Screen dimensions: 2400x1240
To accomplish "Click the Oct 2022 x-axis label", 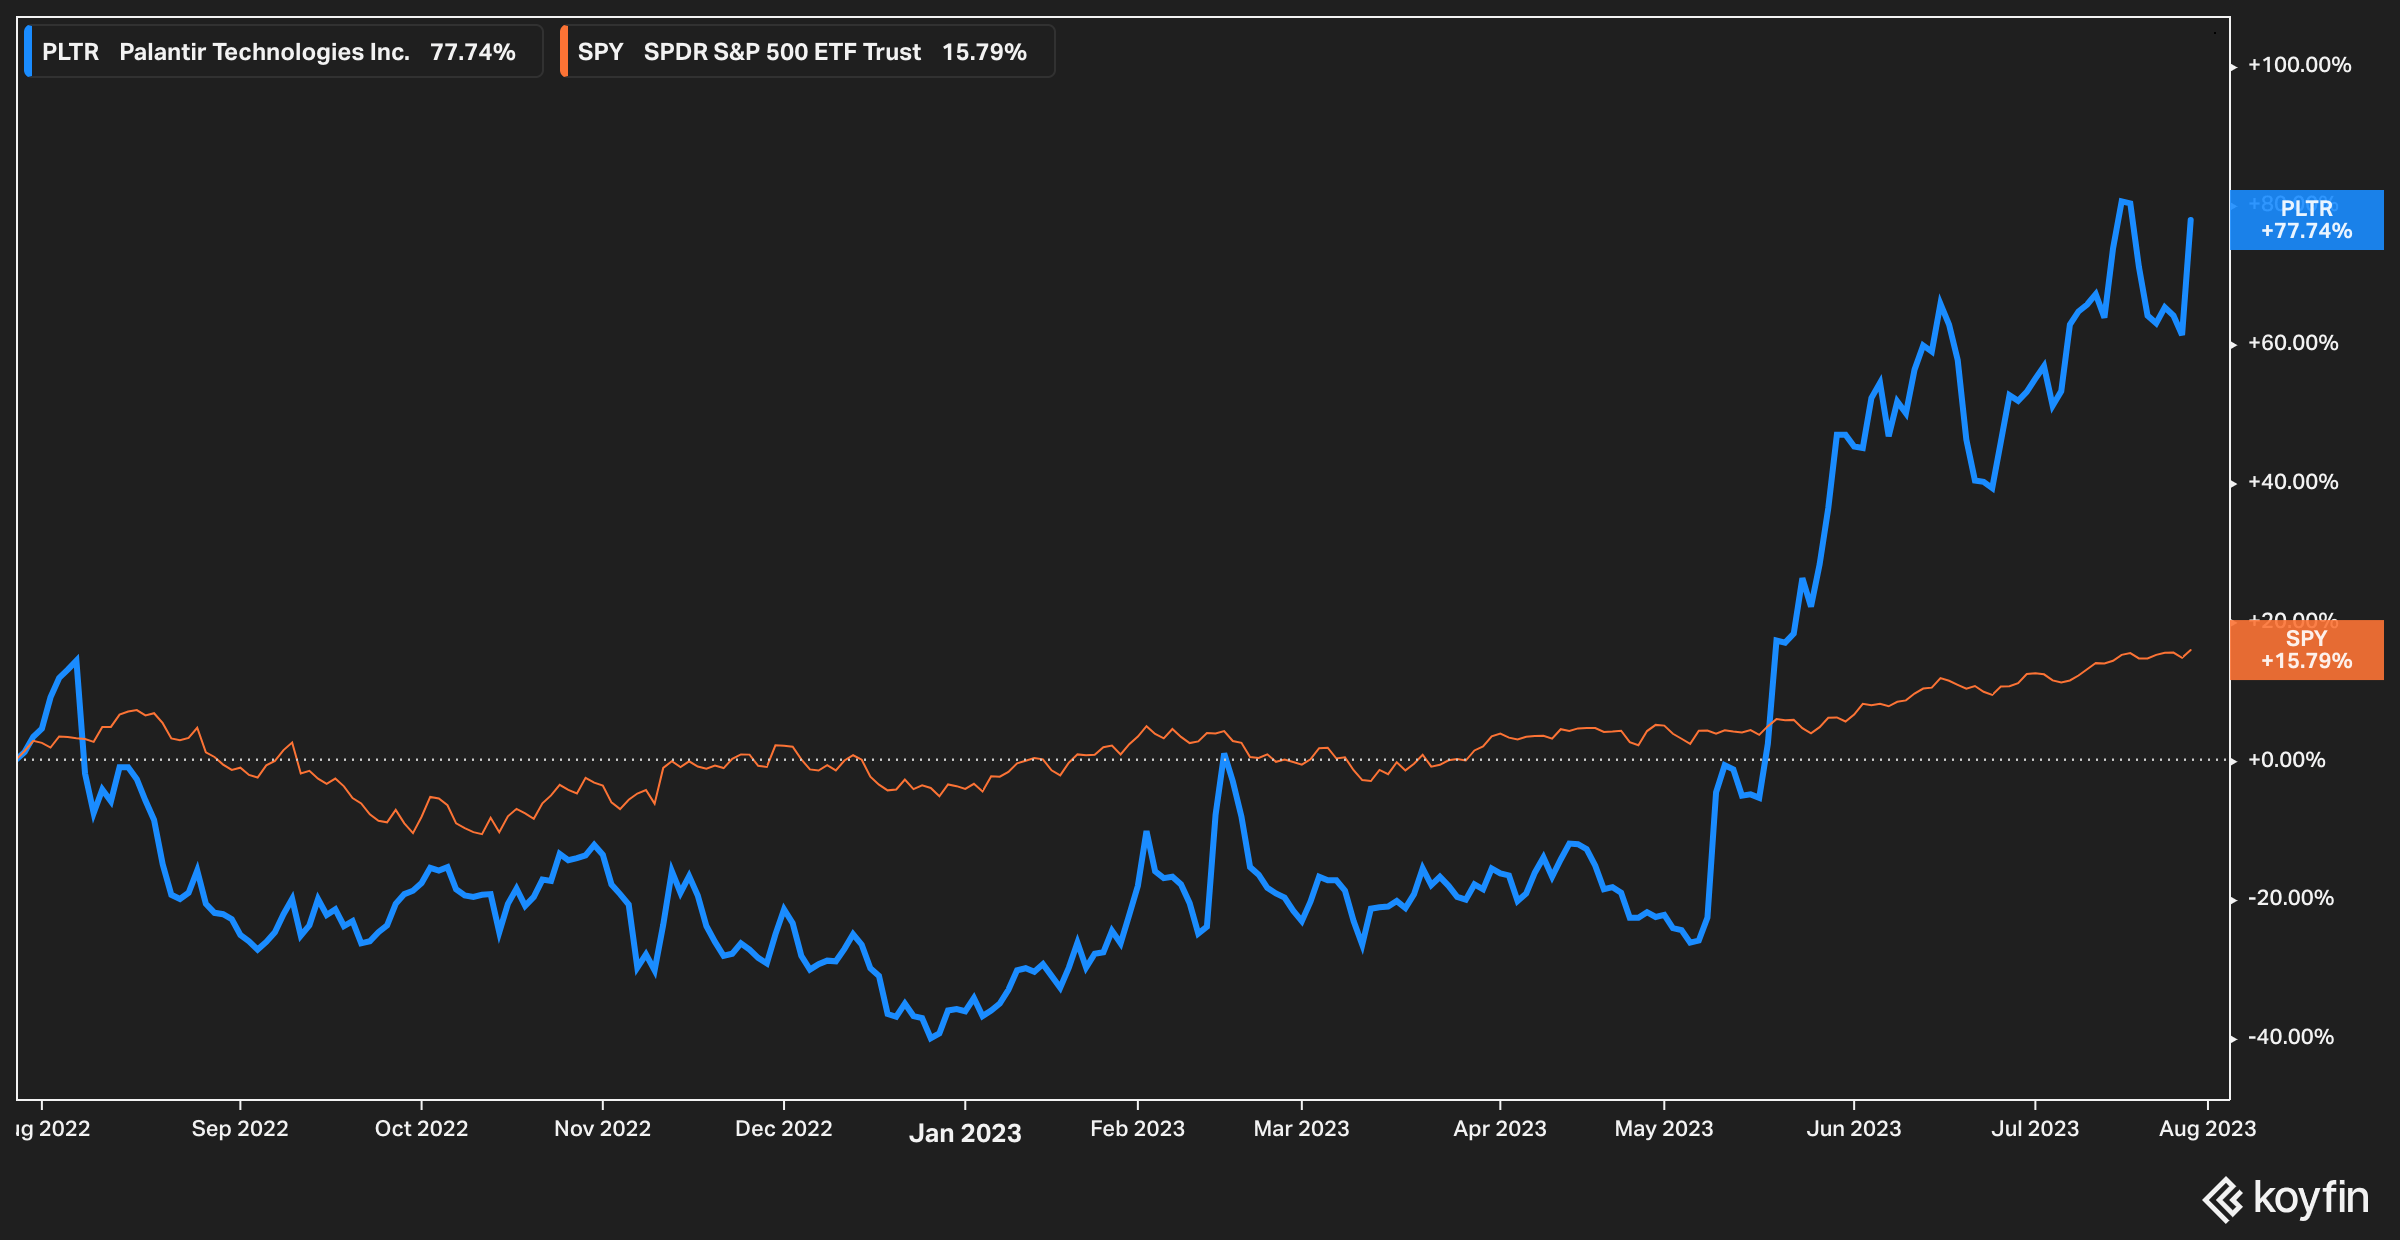I will point(421,1129).
